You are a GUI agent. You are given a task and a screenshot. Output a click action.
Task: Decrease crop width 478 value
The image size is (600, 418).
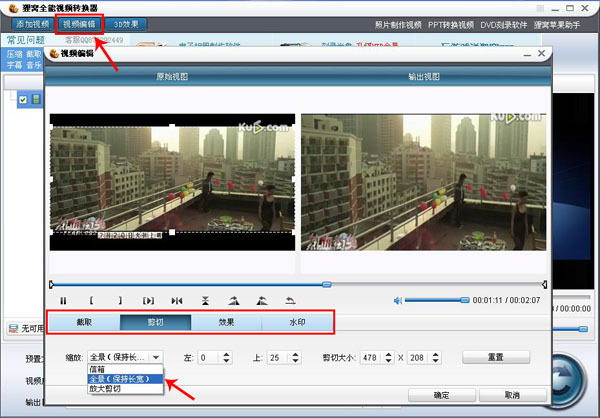coord(388,361)
